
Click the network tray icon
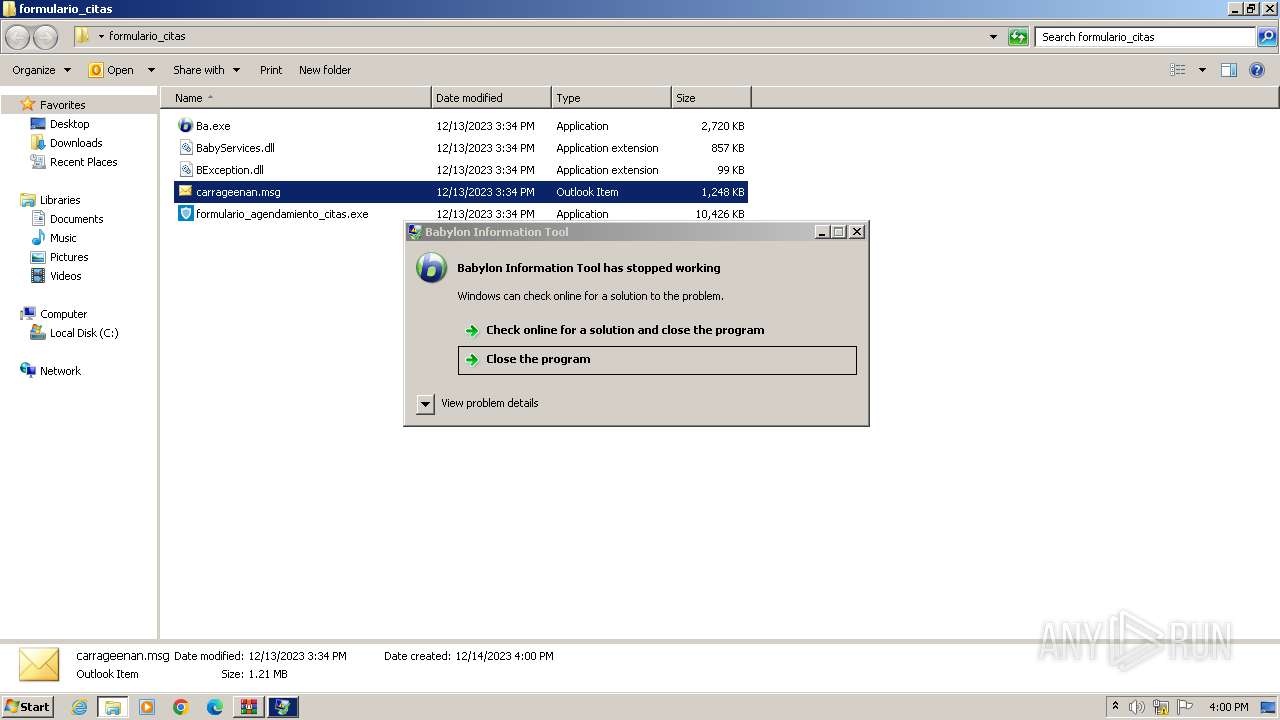(x=1161, y=707)
